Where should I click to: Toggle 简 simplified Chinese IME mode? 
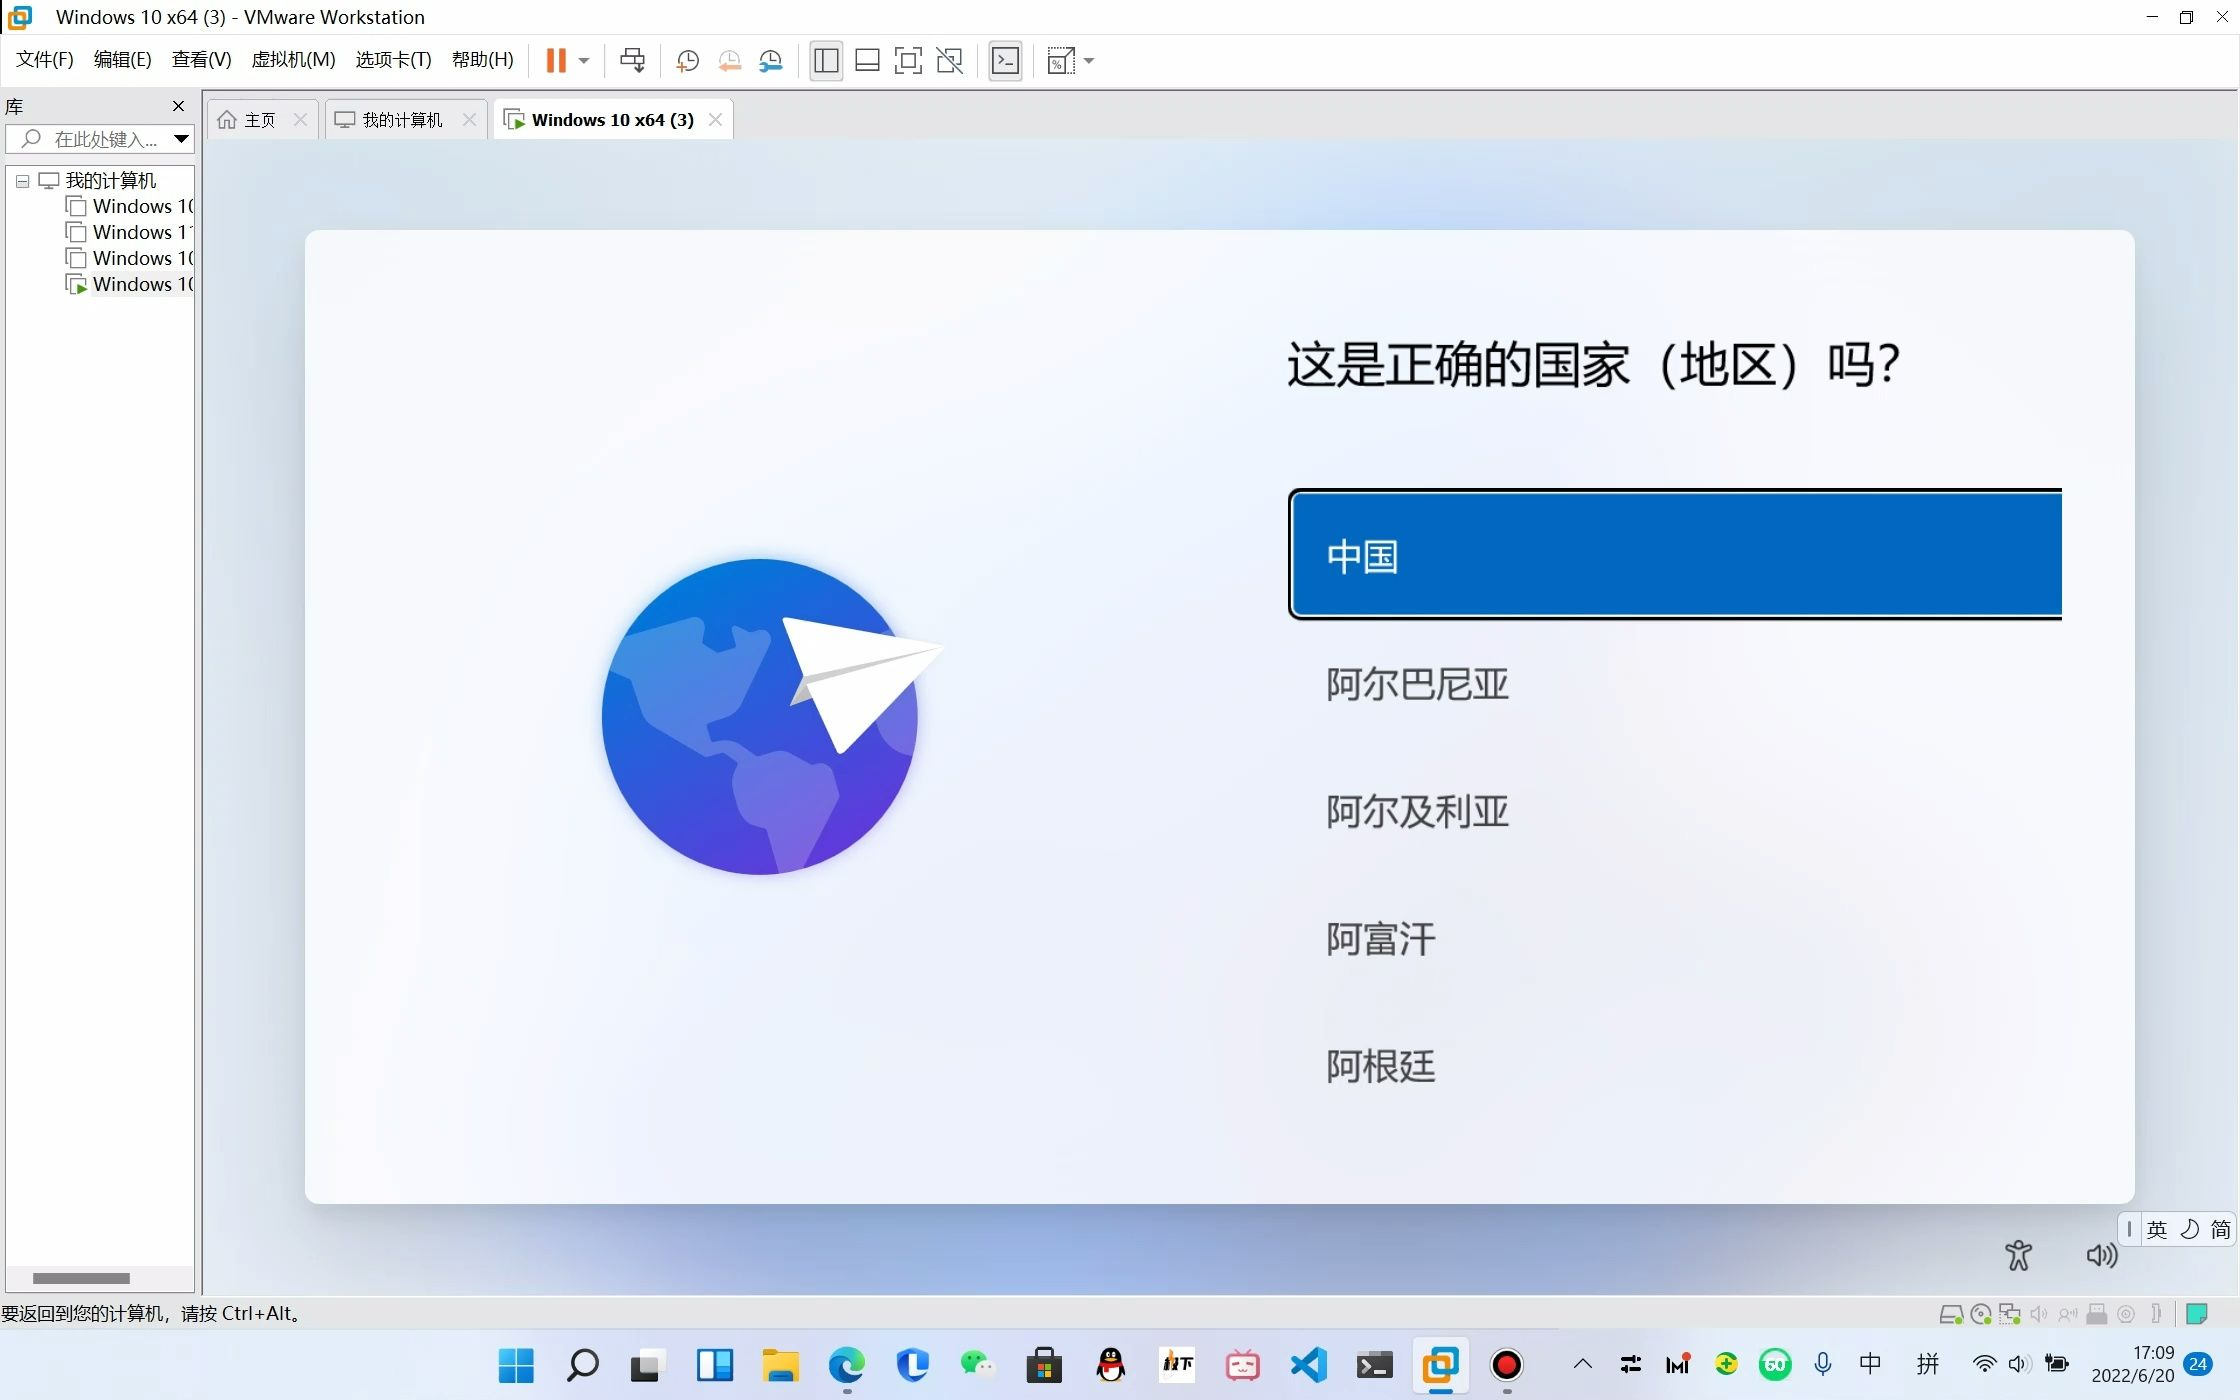(x=2220, y=1229)
